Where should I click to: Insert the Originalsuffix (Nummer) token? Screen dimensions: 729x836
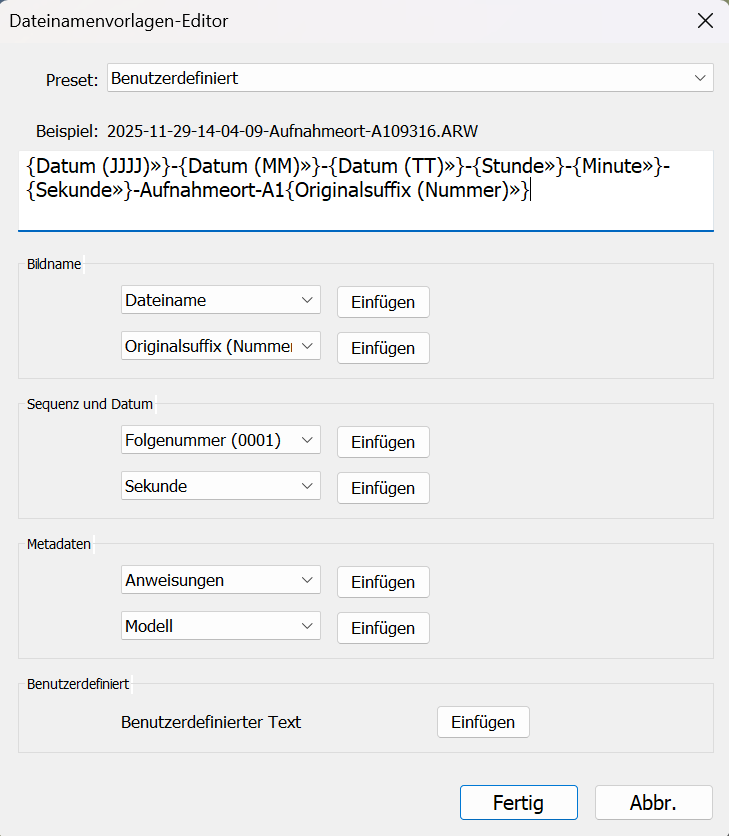(383, 348)
